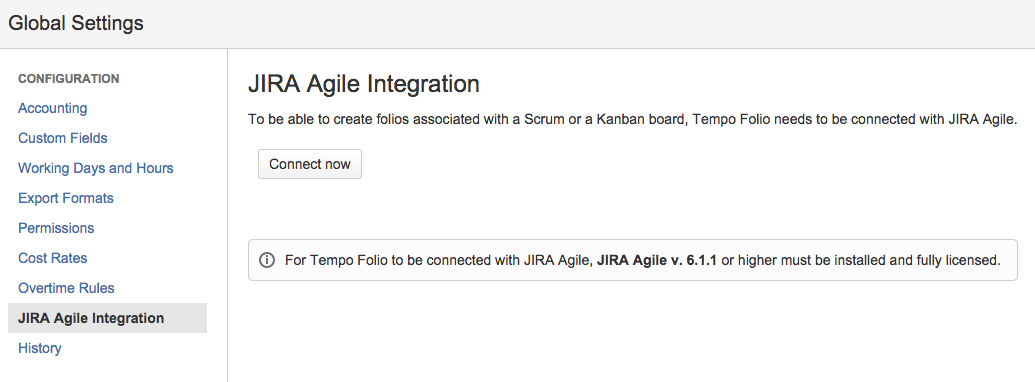Select the highlighted JIRA Agile Integration sidebar item

(x=107, y=318)
